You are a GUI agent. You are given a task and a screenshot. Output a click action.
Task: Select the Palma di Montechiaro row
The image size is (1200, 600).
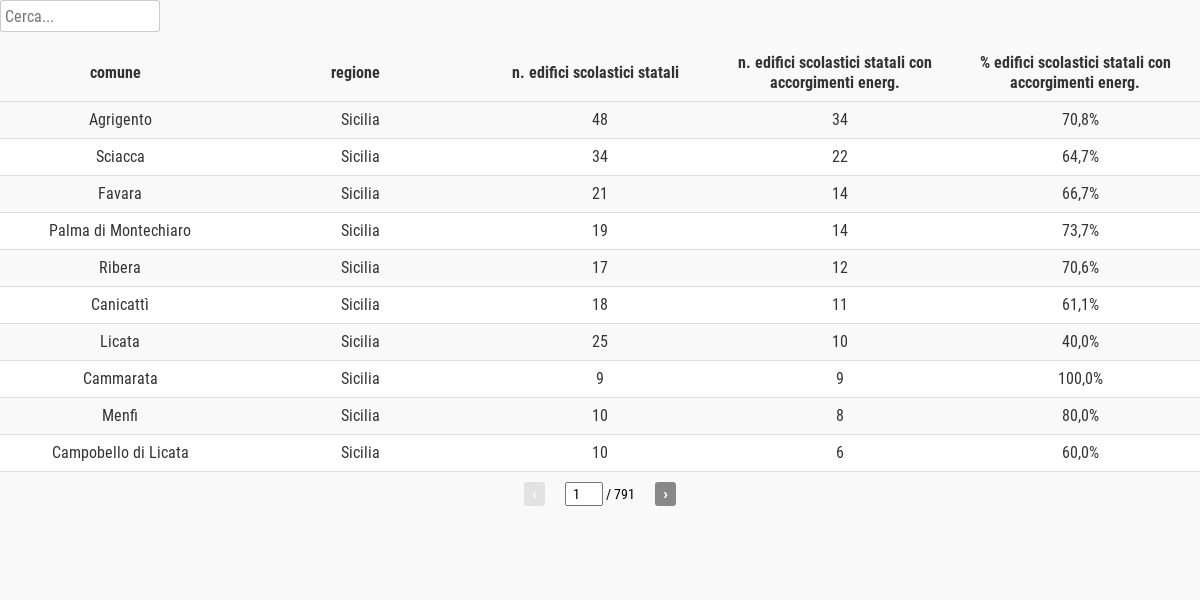tap(600, 231)
